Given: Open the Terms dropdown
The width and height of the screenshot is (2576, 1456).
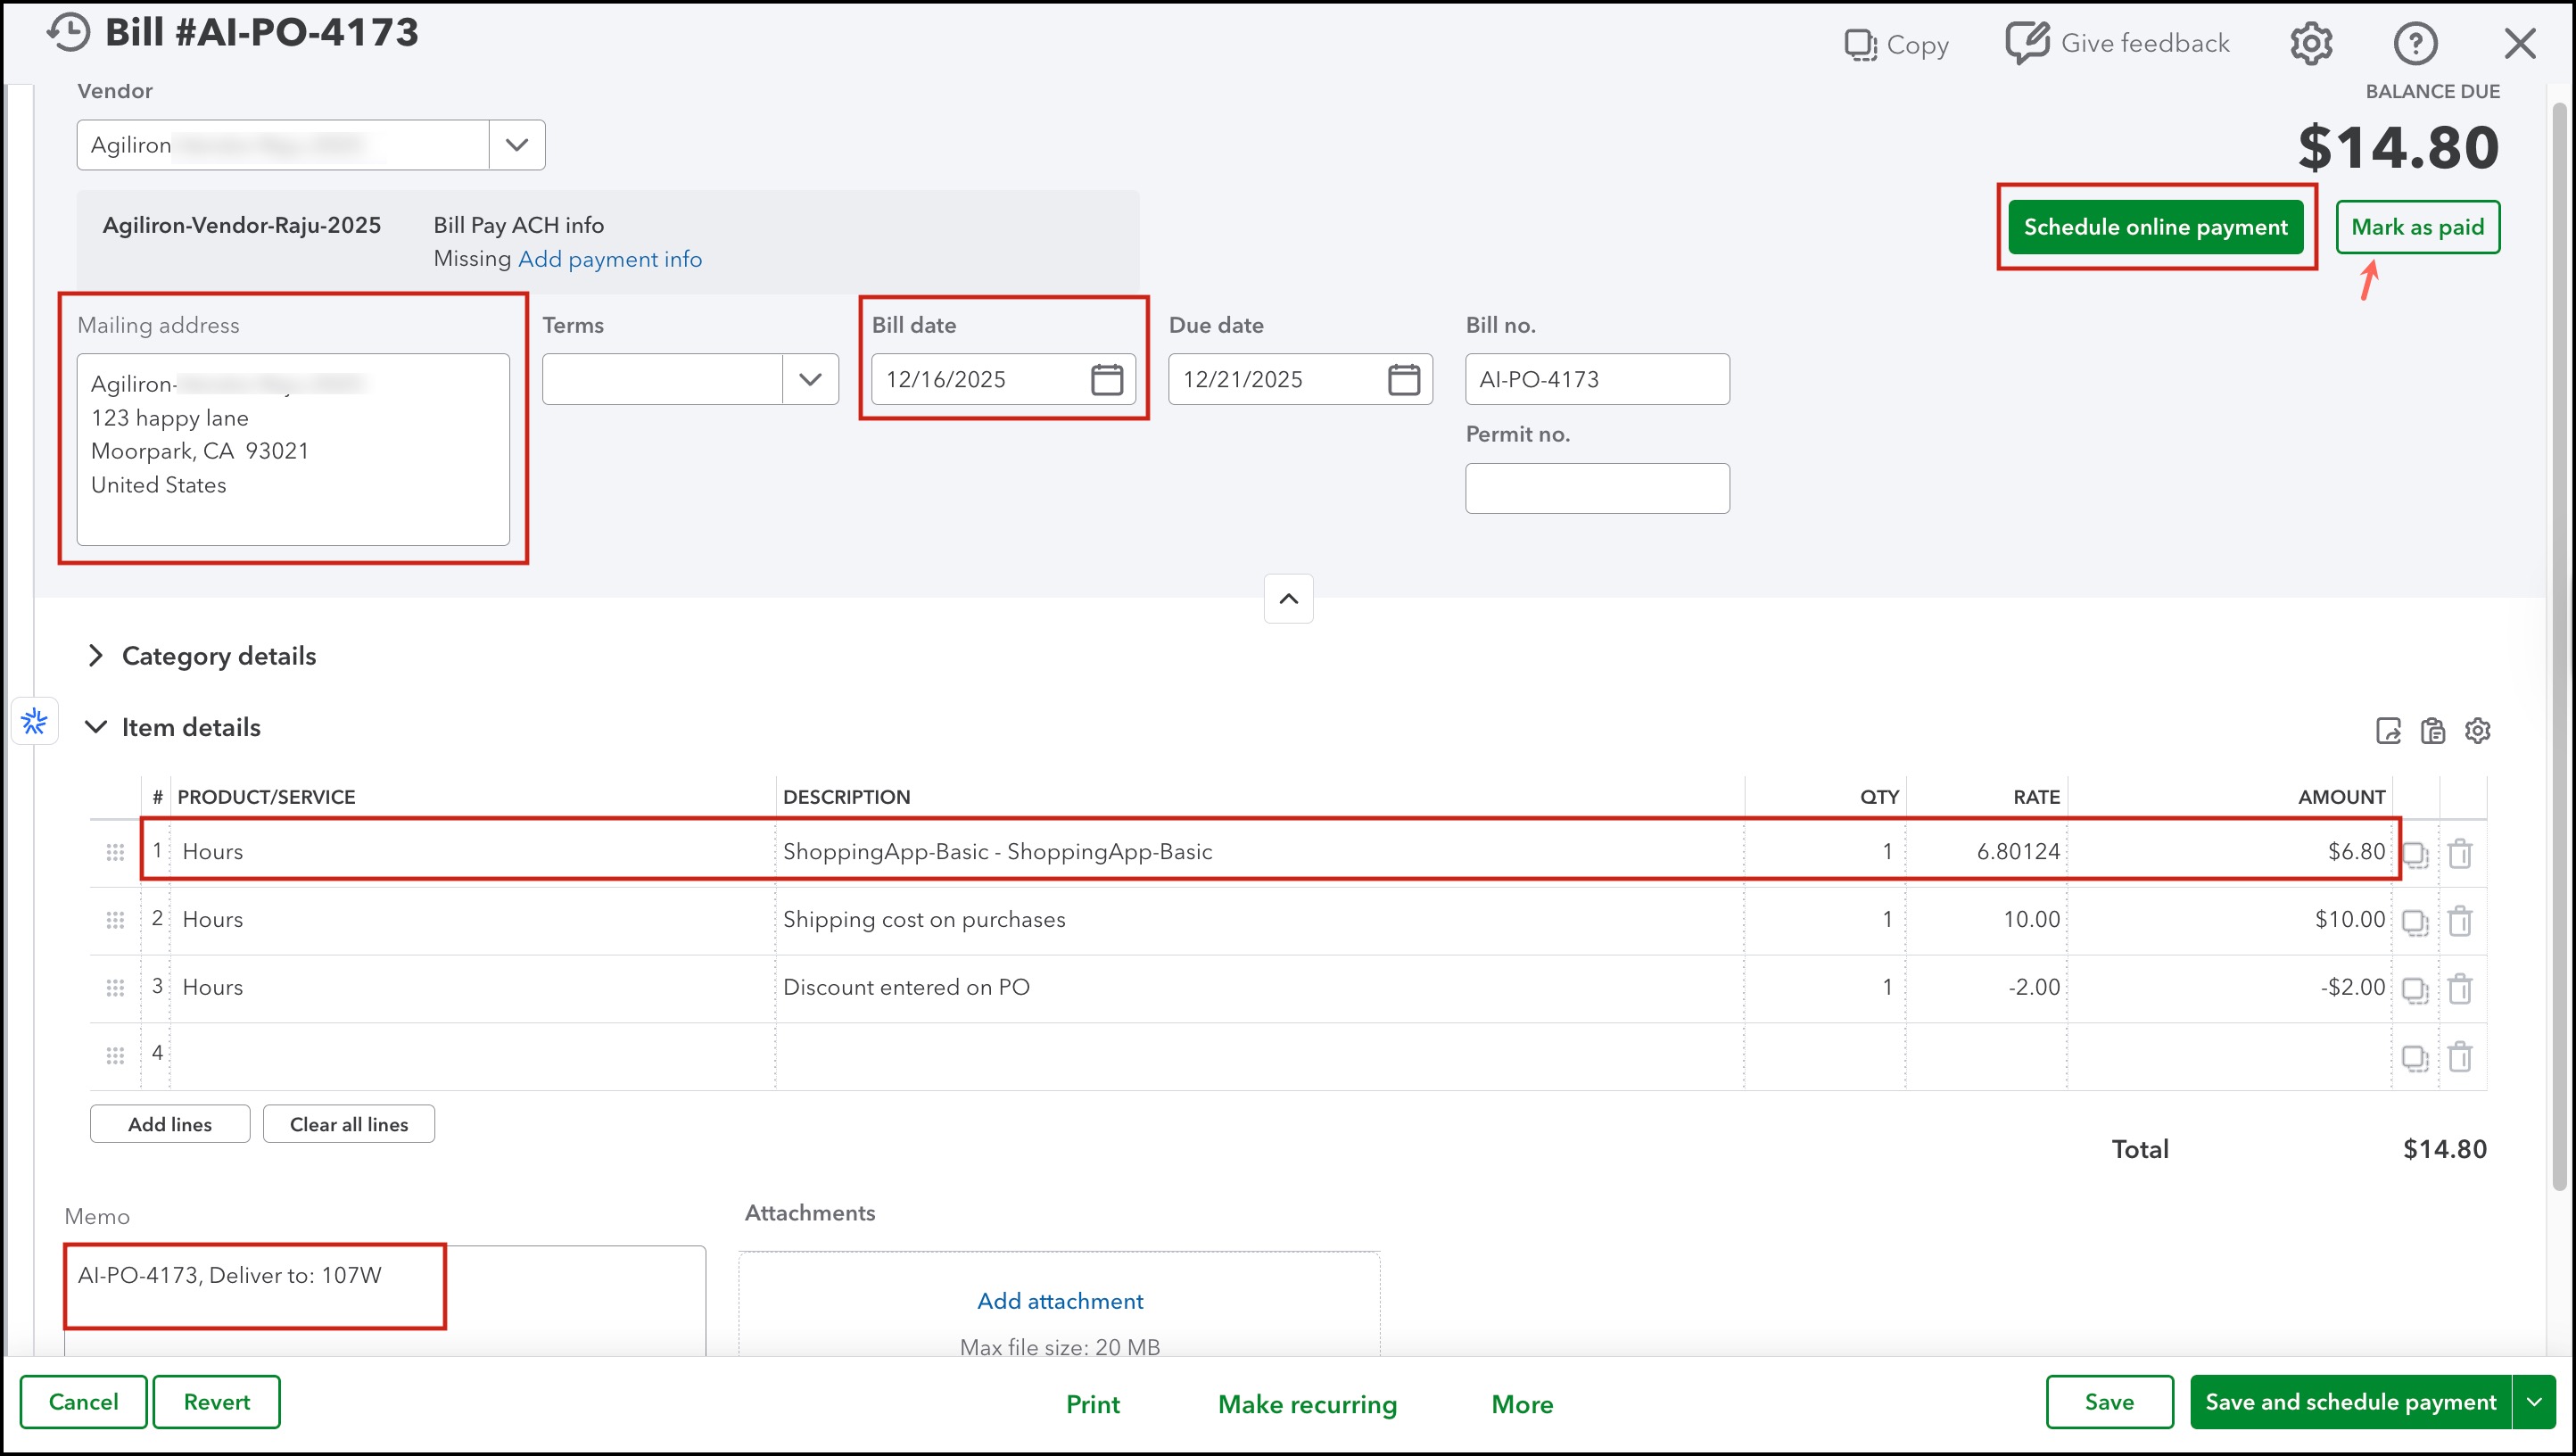Looking at the screenshot, I should [809, 379].
